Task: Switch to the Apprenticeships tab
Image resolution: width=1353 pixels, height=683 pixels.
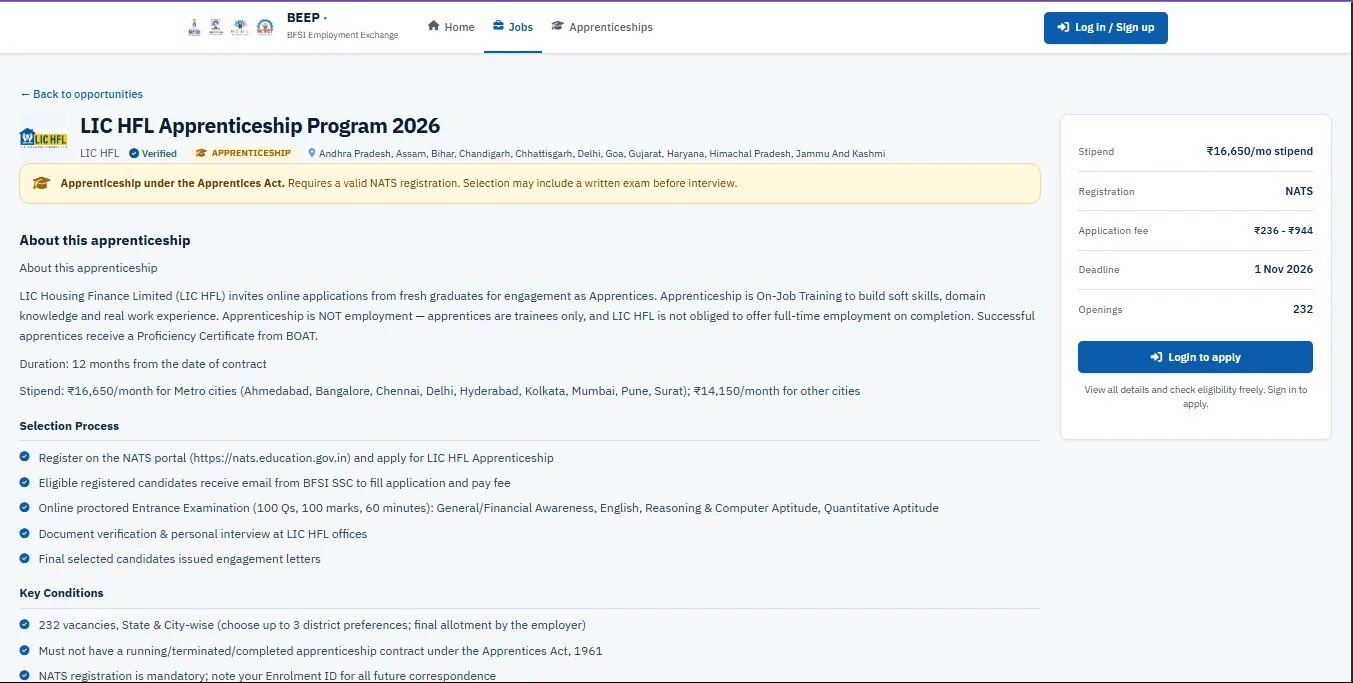Action: click(x=602, y=27)
